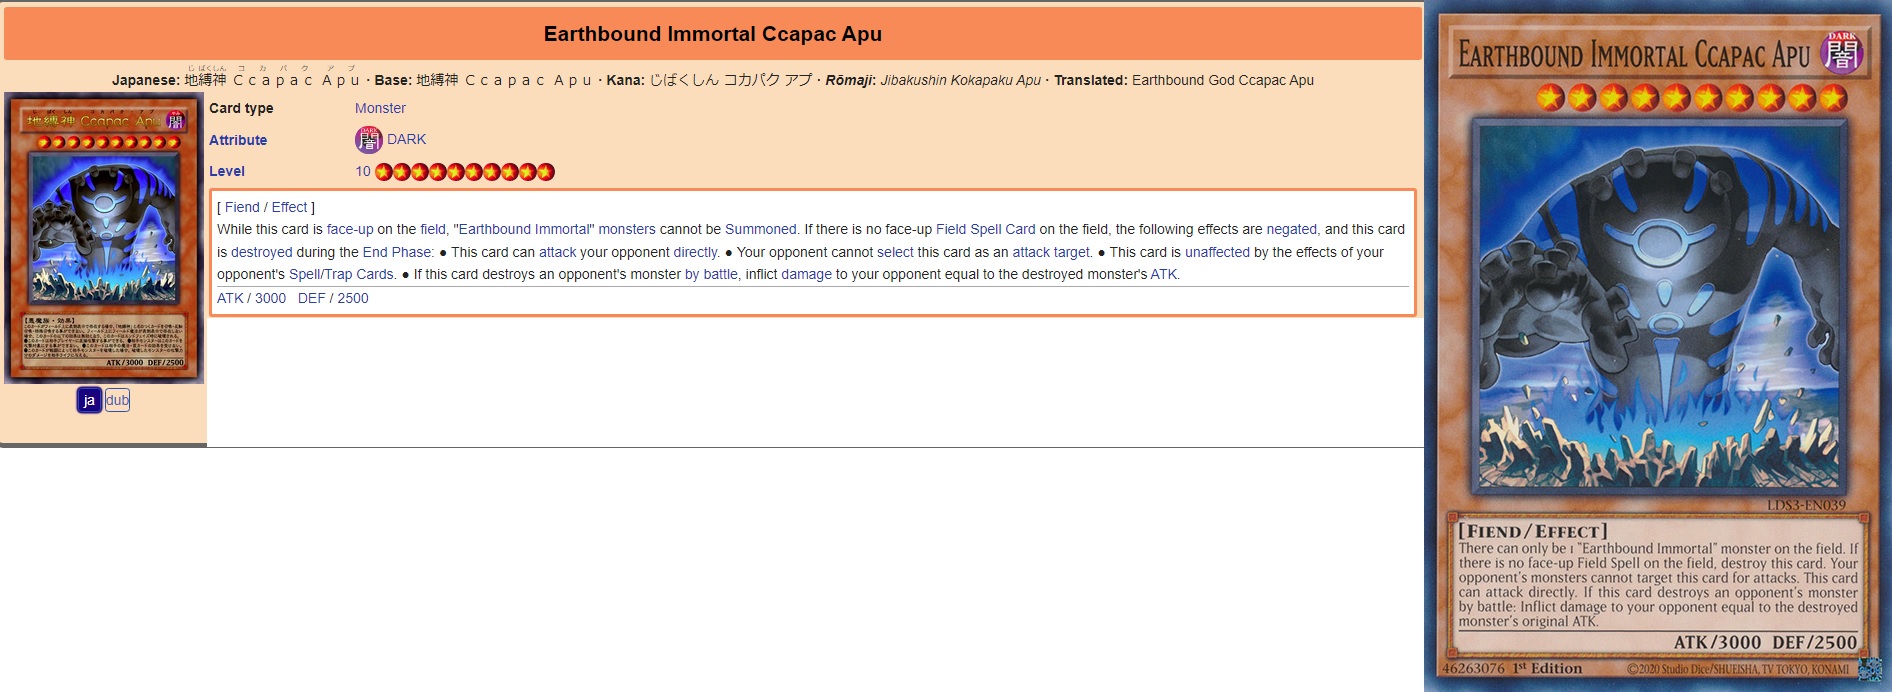Click the 'Earthbound Immortal Ccapac Apu' page heading
1892x692 pixels.
tap(713, 34)
